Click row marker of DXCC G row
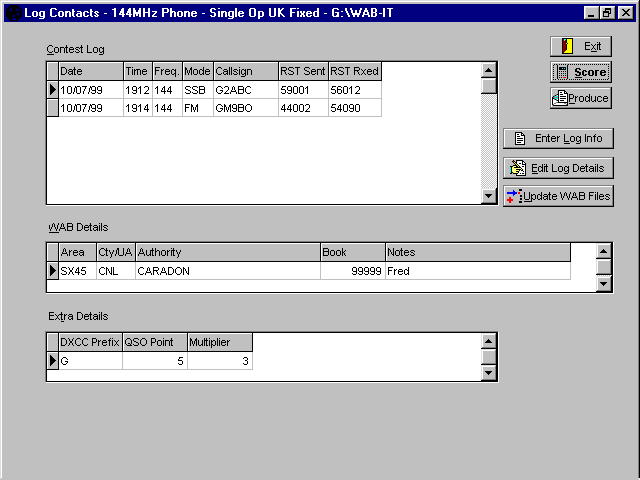Viewport: 640px width, 480px height. pyautogui.click(x=53, y=360)
